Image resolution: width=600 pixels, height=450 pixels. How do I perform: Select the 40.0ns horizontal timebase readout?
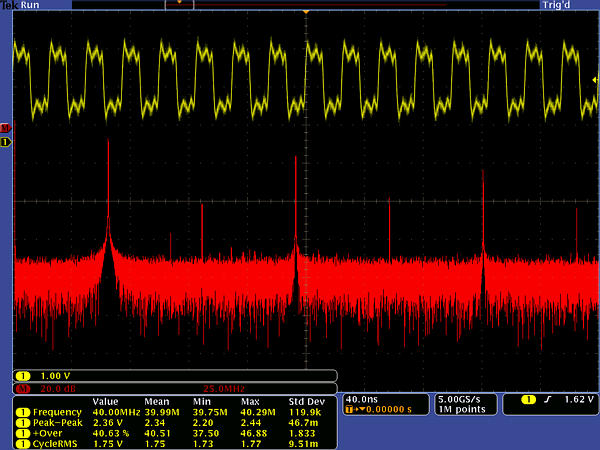[x=362, y=398]
